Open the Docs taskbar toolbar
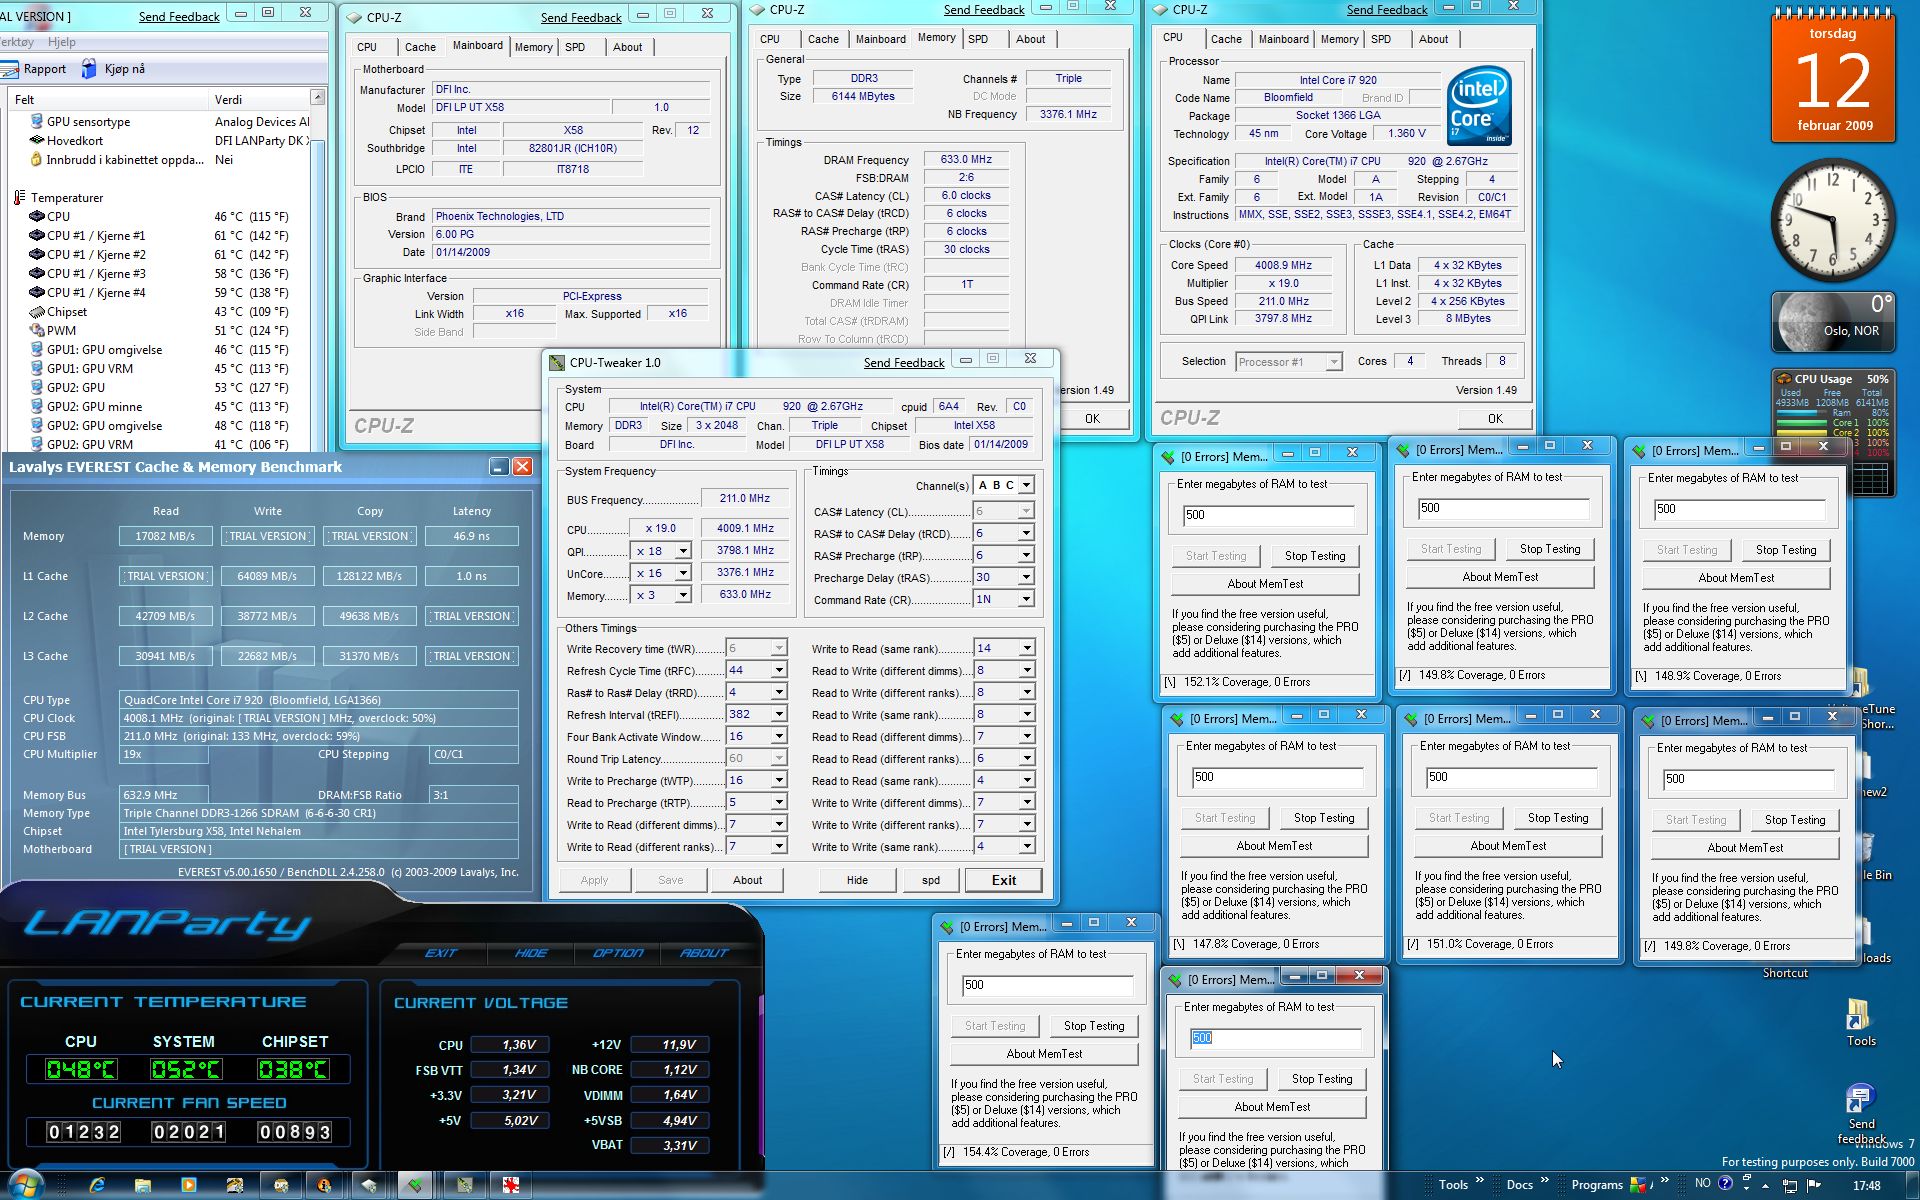Screen dimensions: 1920x1200 [x=1519, y=1185]
